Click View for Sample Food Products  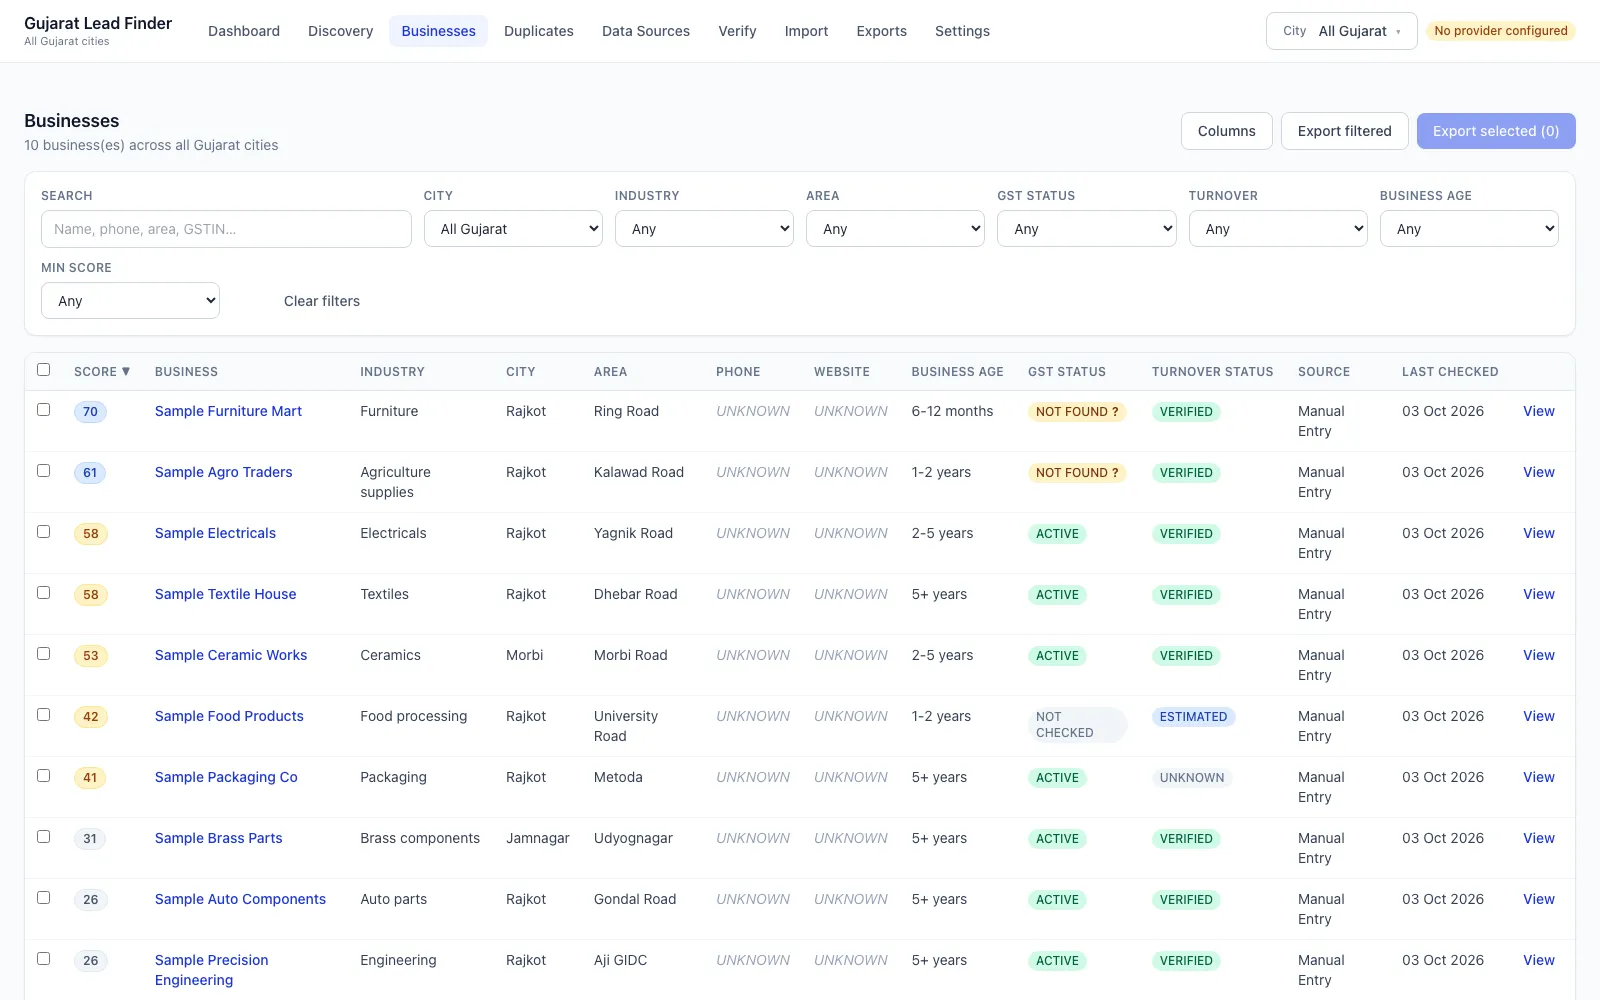click(1538, 716)
